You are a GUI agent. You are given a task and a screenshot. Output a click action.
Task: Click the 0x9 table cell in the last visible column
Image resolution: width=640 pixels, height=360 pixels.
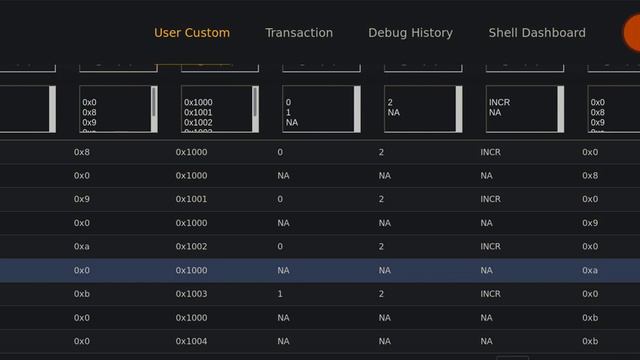(x=590, y=223)
